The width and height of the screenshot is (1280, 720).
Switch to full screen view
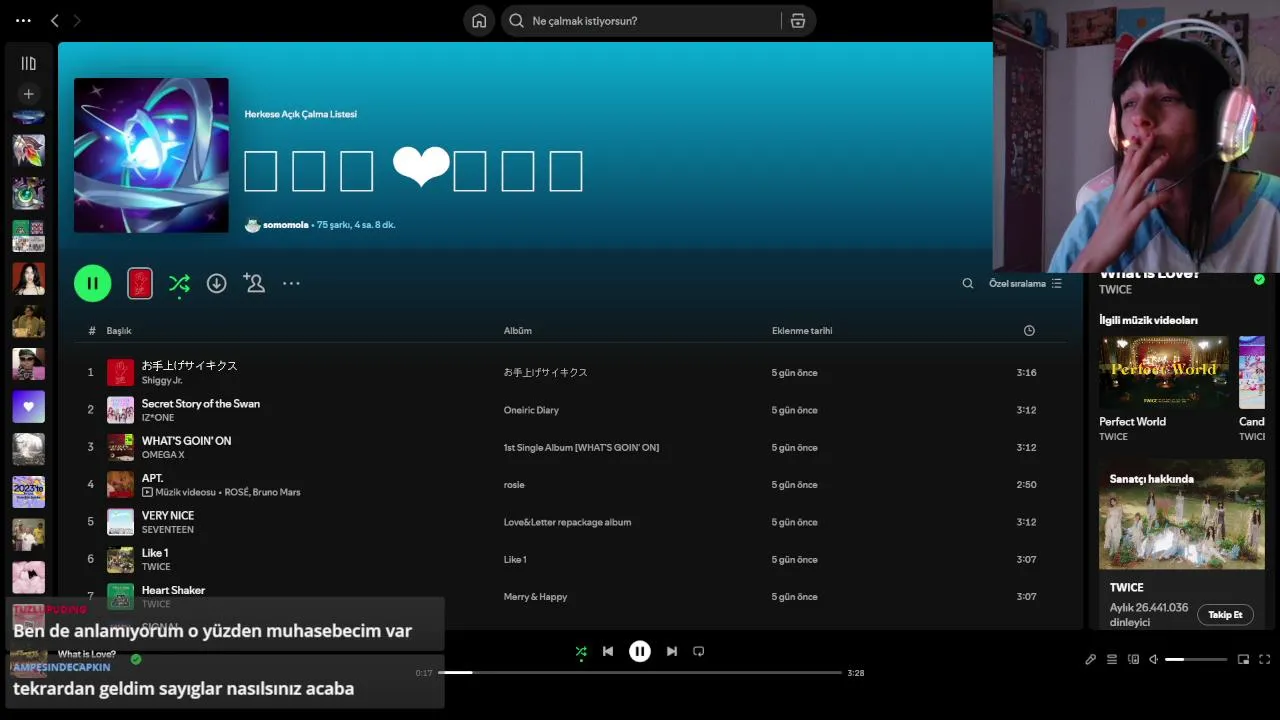1265,659
